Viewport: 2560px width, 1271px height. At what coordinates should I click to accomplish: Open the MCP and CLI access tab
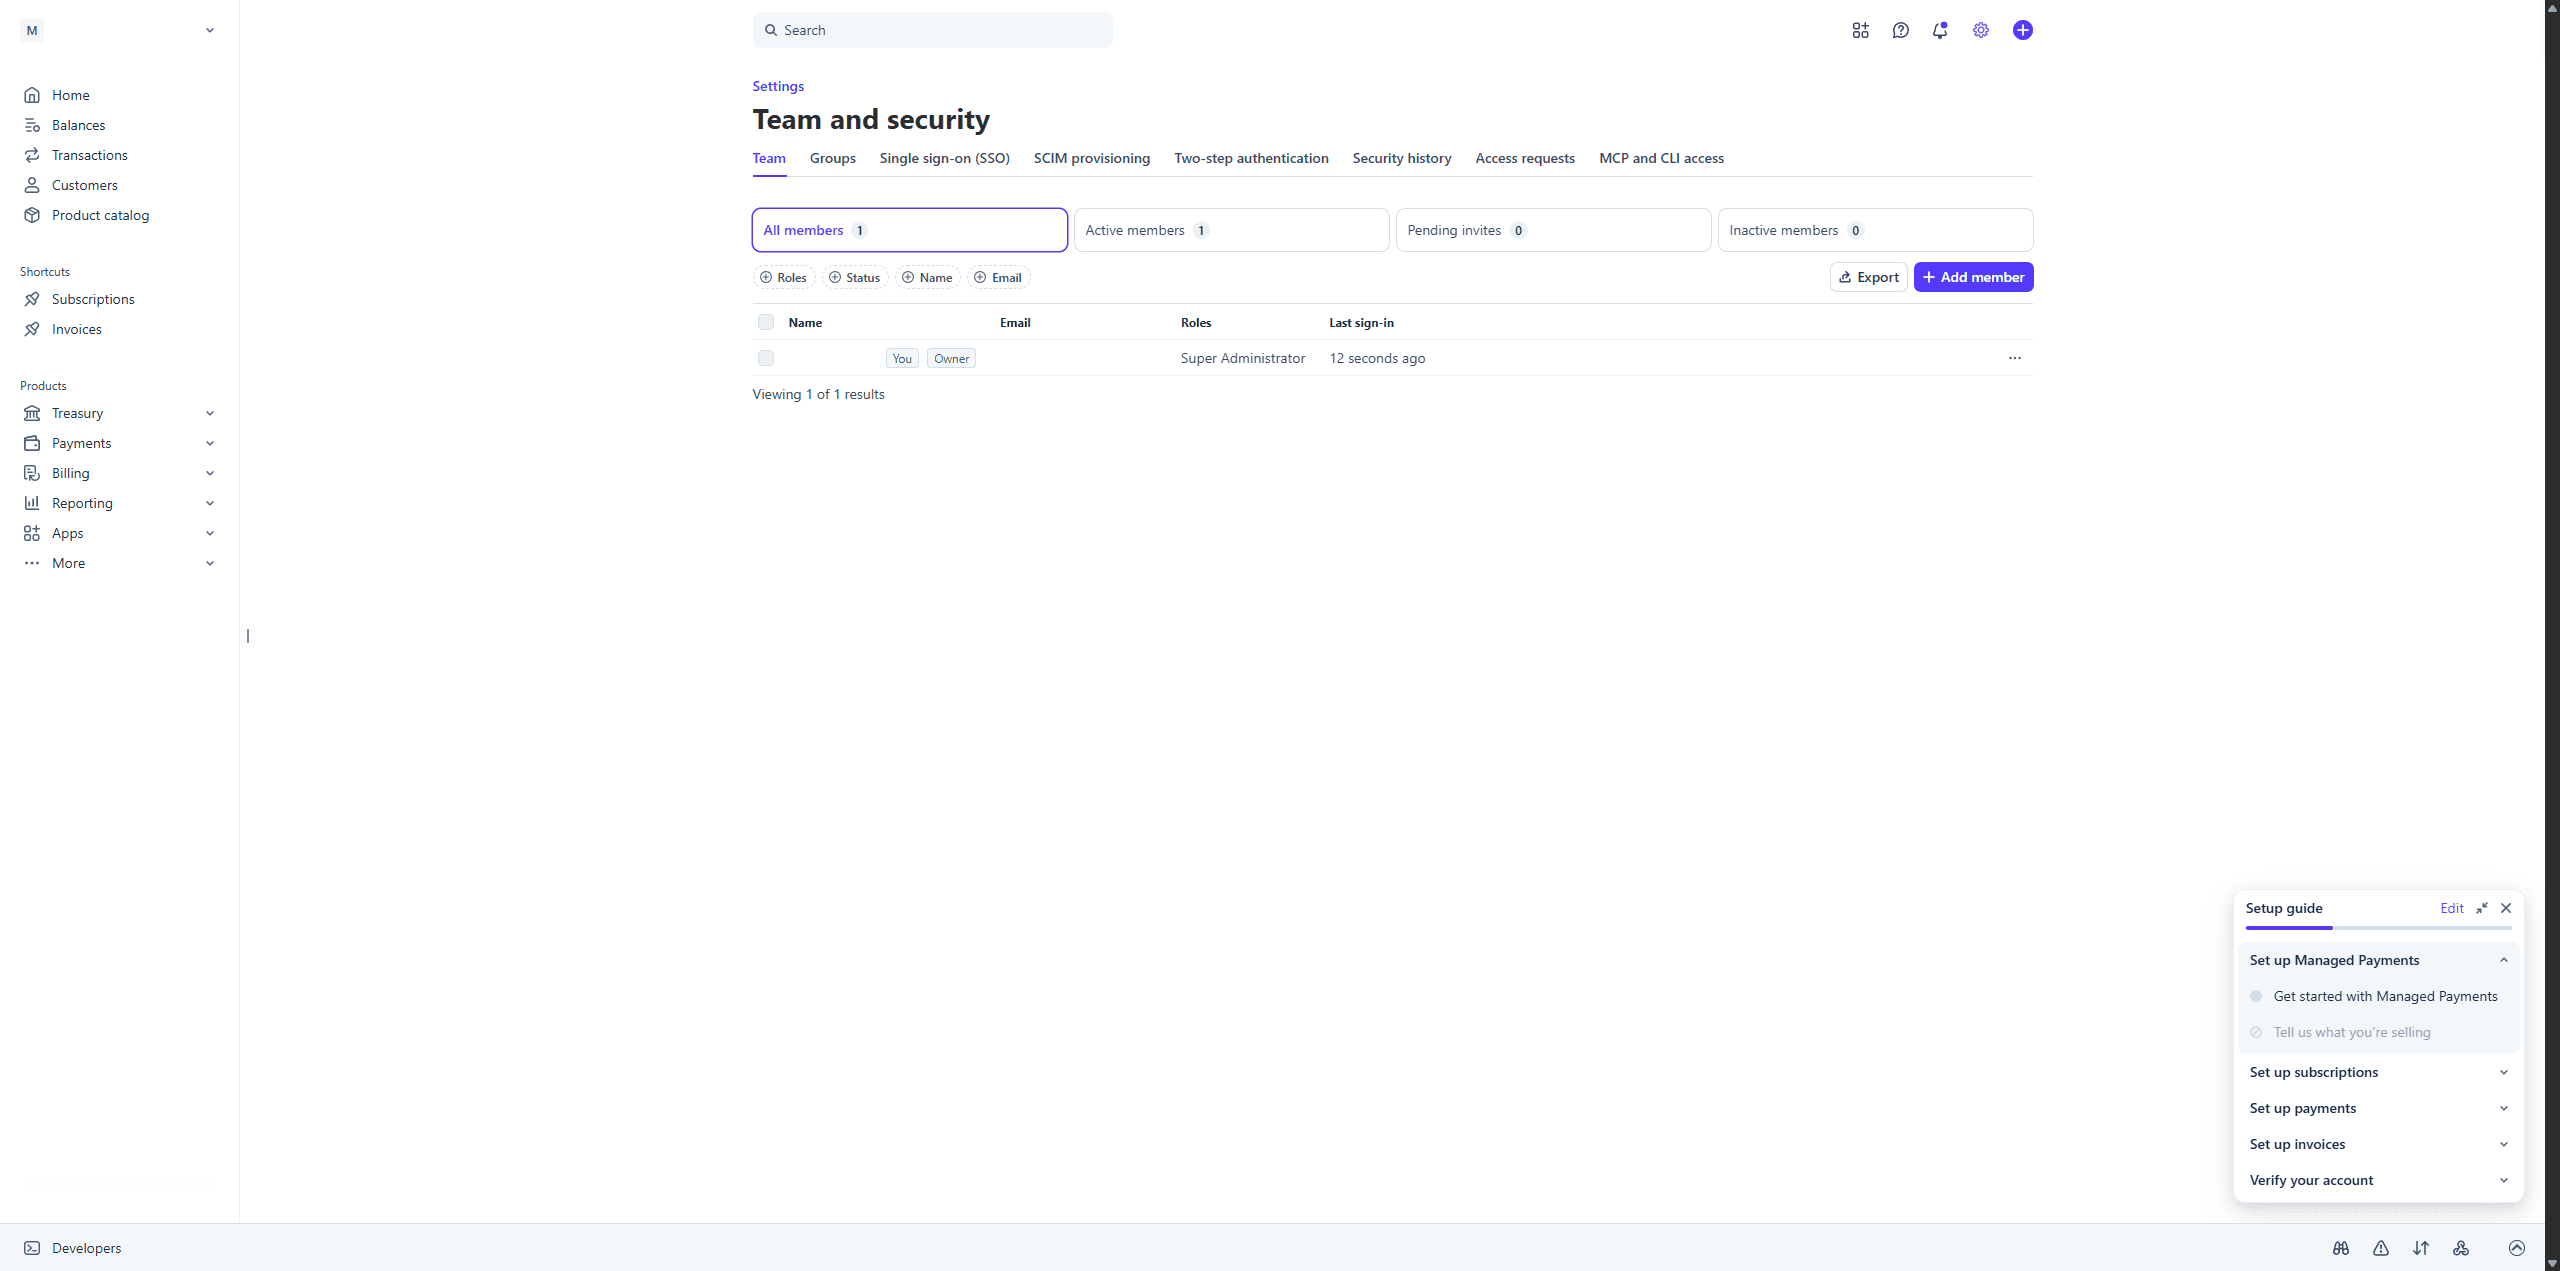pos(1661,158)
